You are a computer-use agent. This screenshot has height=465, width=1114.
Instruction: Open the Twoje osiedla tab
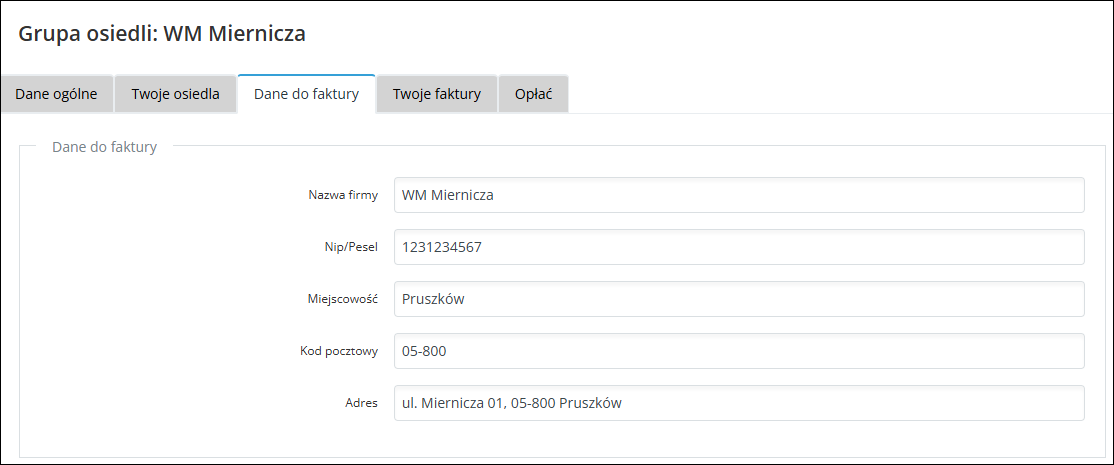tap(175, 94)
